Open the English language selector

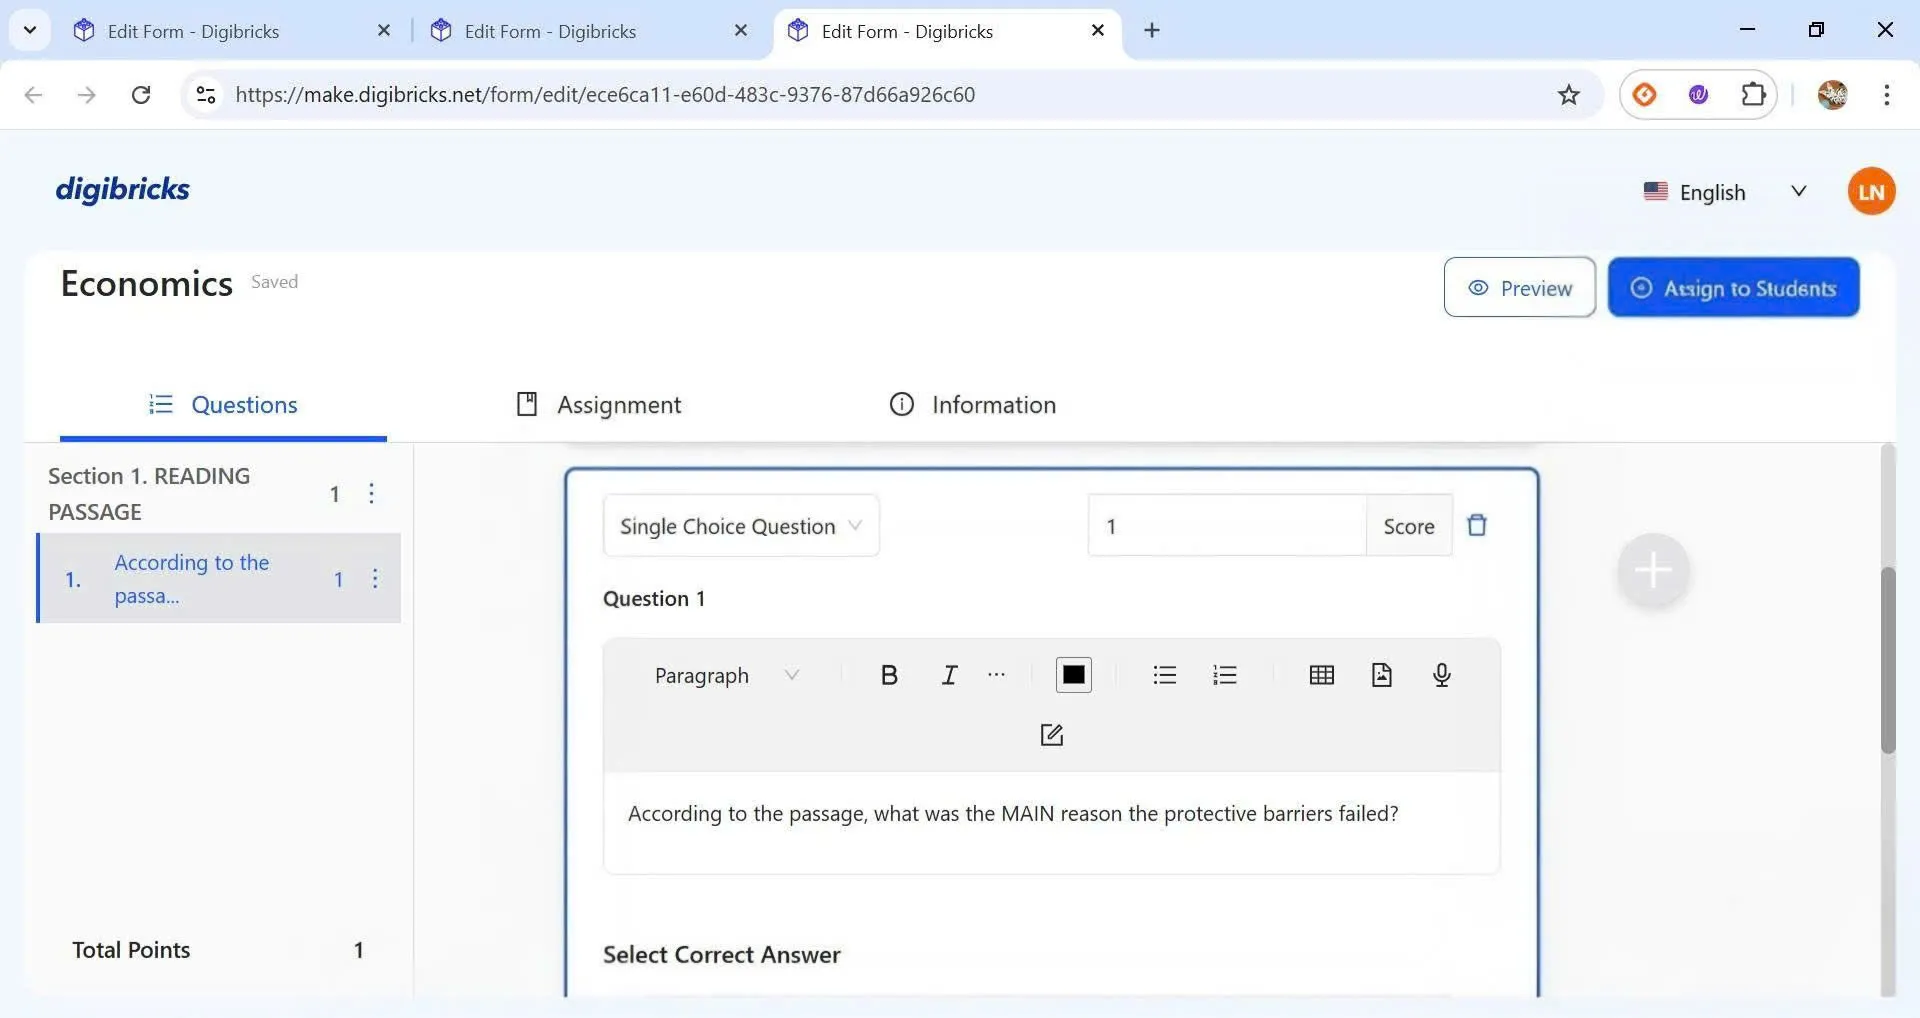(1724, 192)
